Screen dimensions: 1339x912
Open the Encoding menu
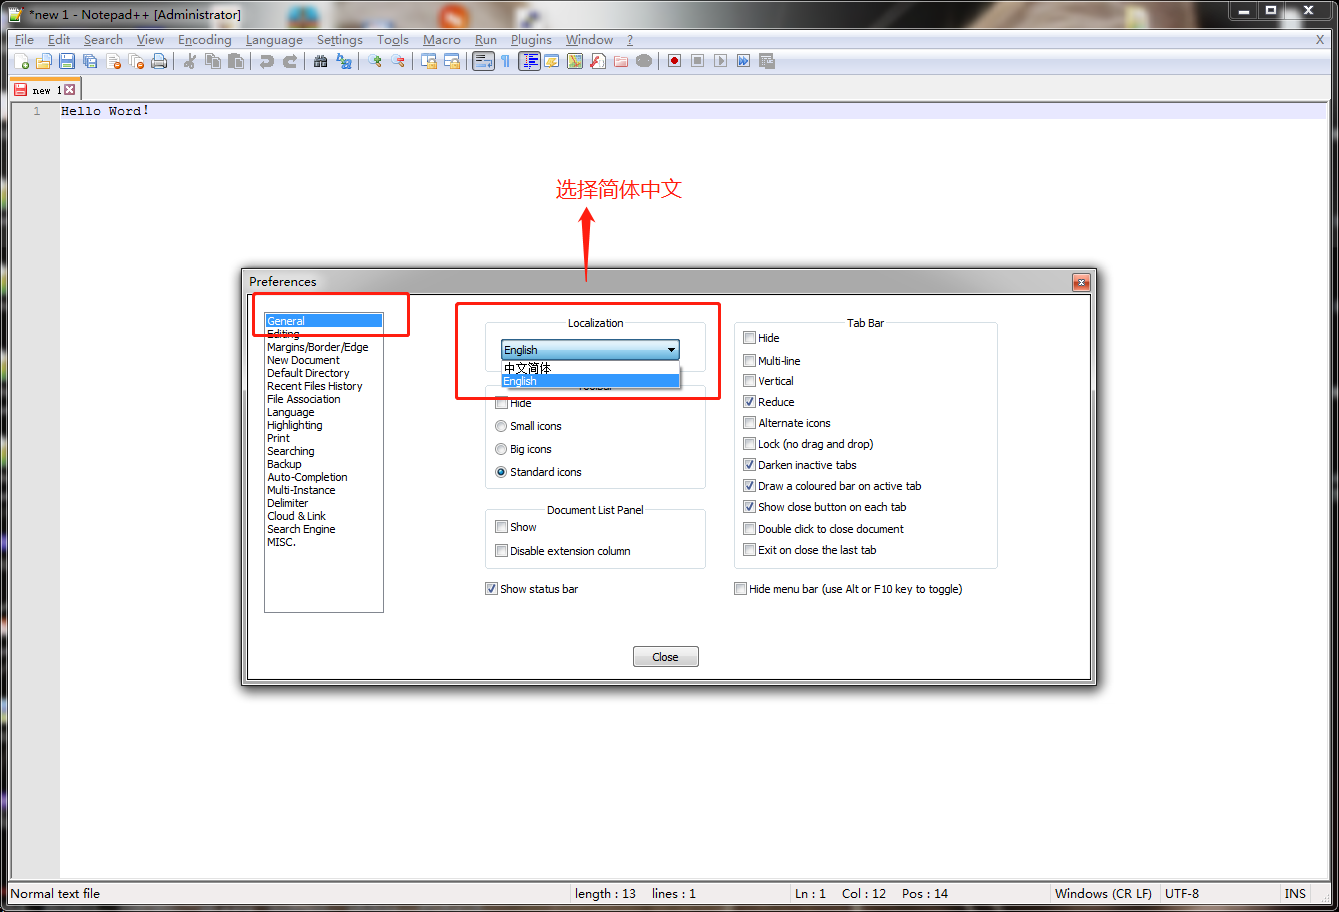[204, 40]
